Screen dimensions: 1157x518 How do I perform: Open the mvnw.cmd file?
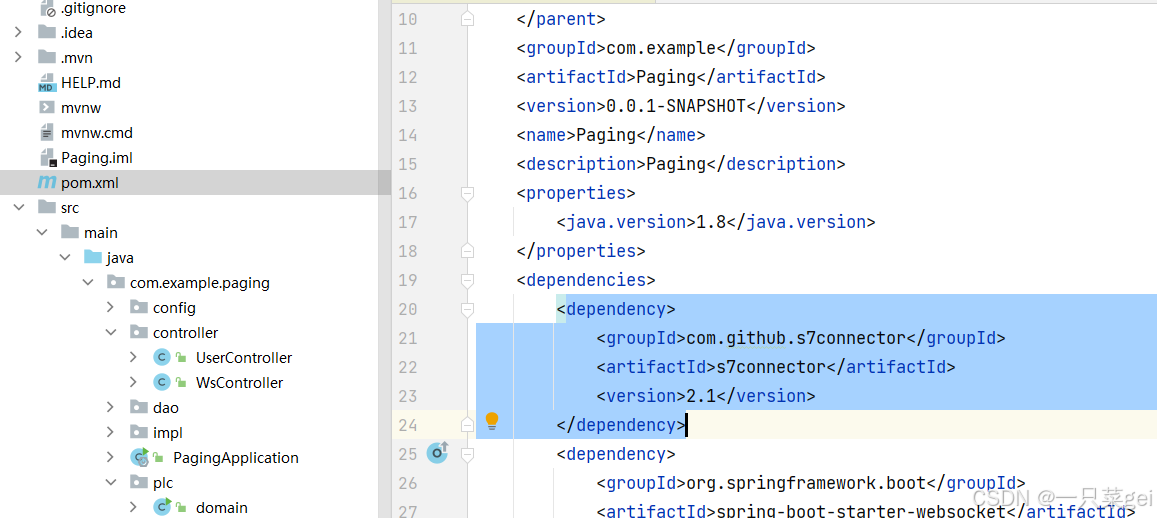(97, 133)
